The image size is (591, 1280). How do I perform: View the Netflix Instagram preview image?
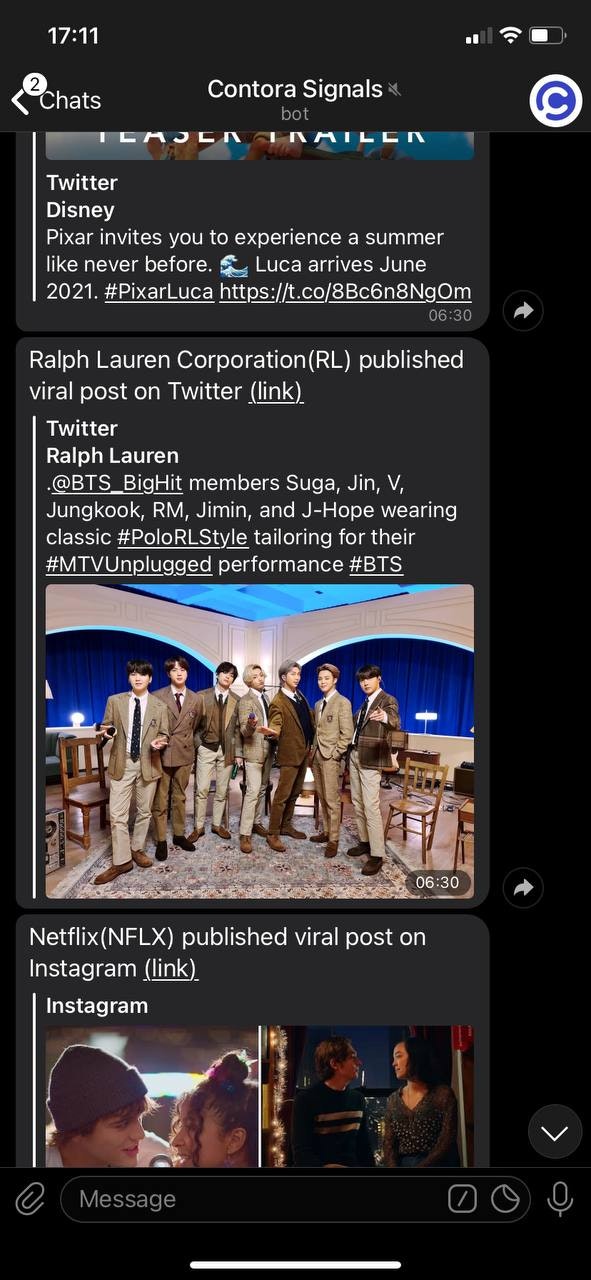[260, 1096]
